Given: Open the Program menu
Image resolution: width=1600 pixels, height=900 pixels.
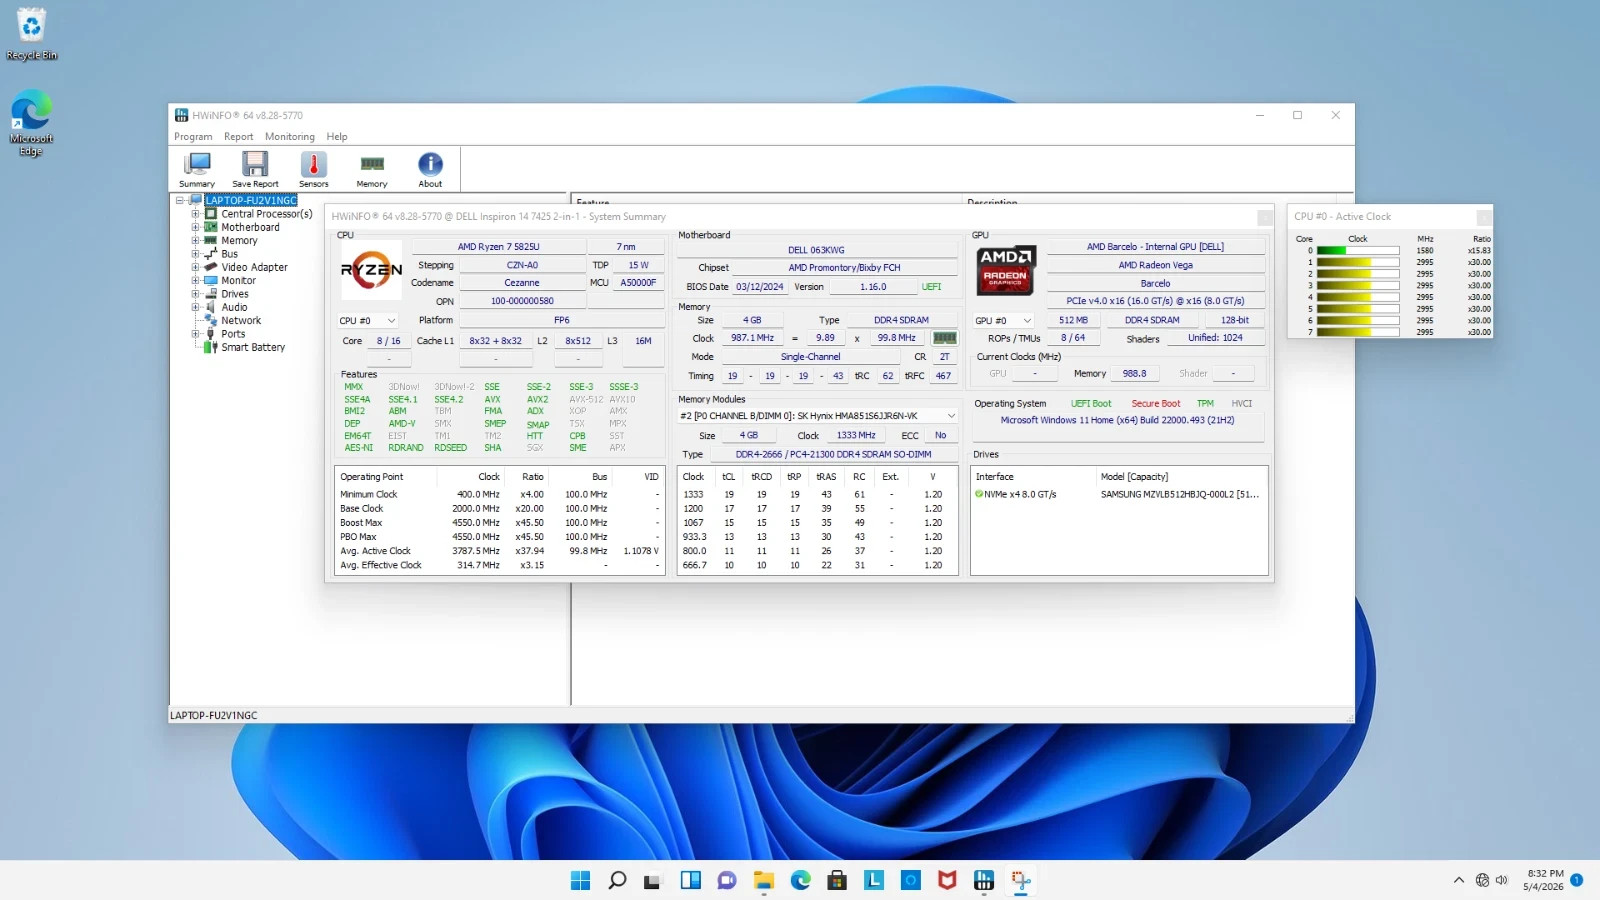Looking at the screenshot, I should coord(193,137).
